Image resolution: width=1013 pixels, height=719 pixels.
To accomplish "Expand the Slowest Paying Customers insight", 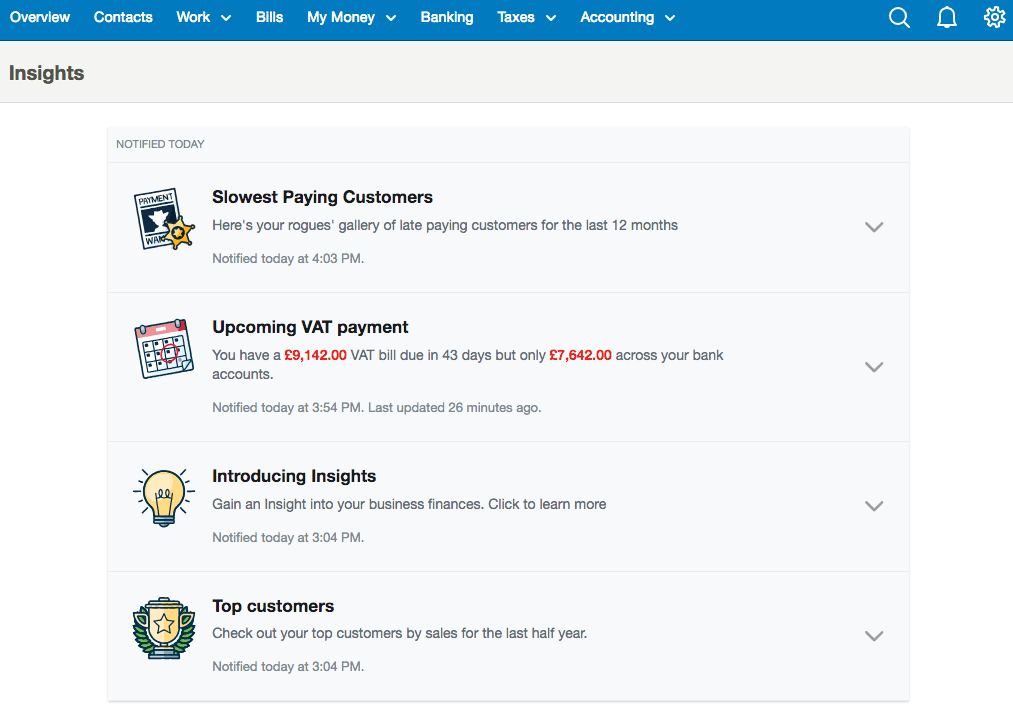I will (873, 227).
